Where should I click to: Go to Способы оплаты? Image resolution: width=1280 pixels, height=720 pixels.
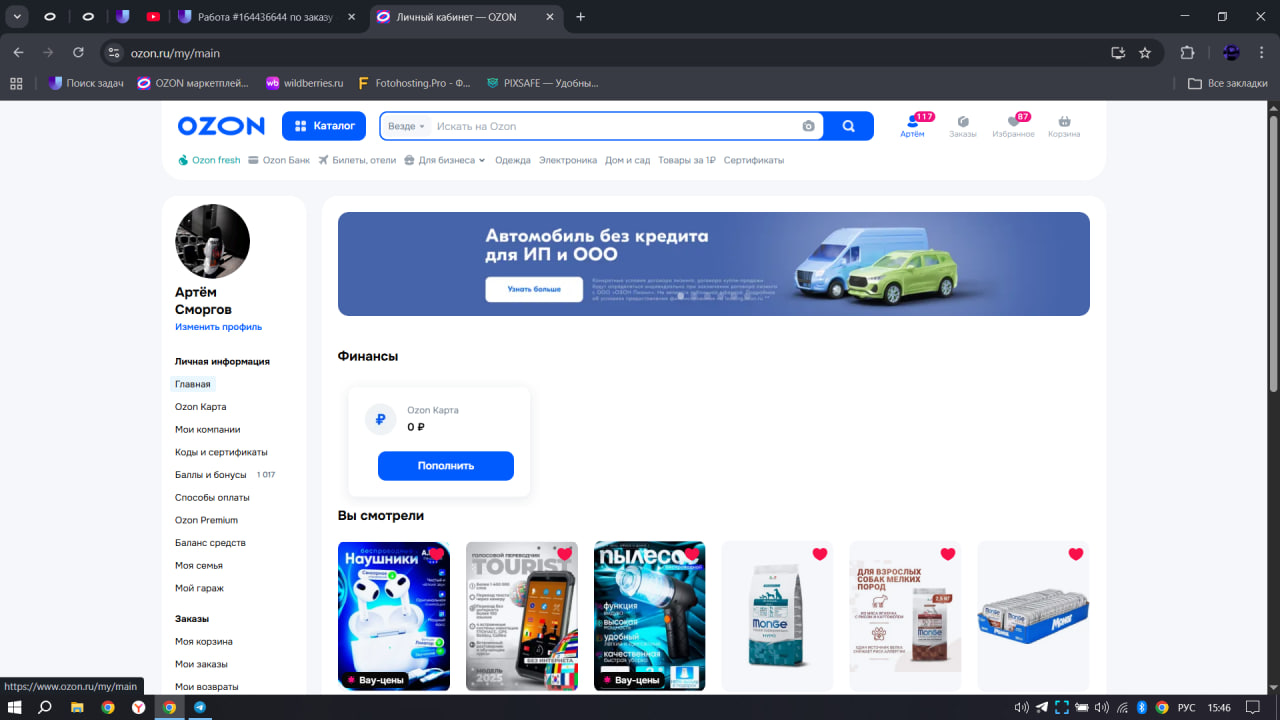pyautogui.click(x=212, y=497)
